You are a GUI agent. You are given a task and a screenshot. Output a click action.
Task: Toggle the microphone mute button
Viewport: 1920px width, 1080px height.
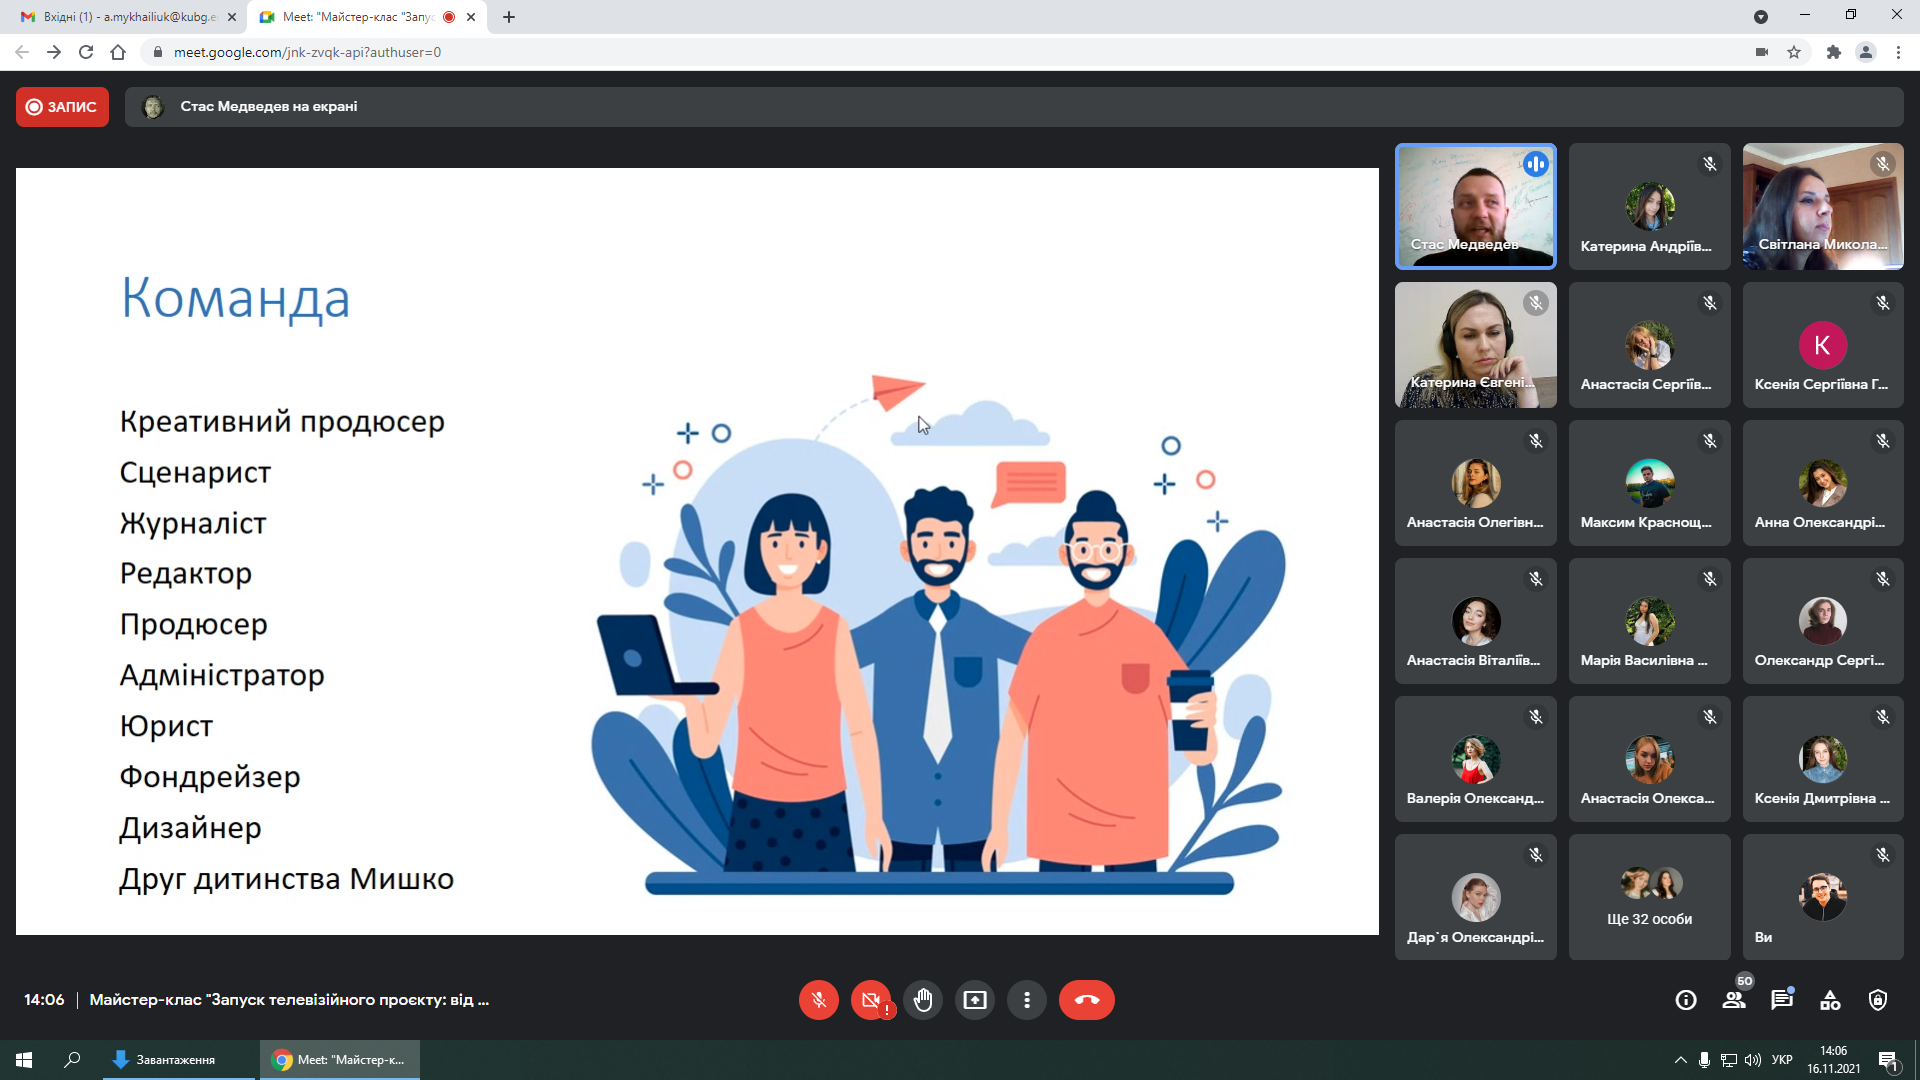click(x=818, y=1000)
